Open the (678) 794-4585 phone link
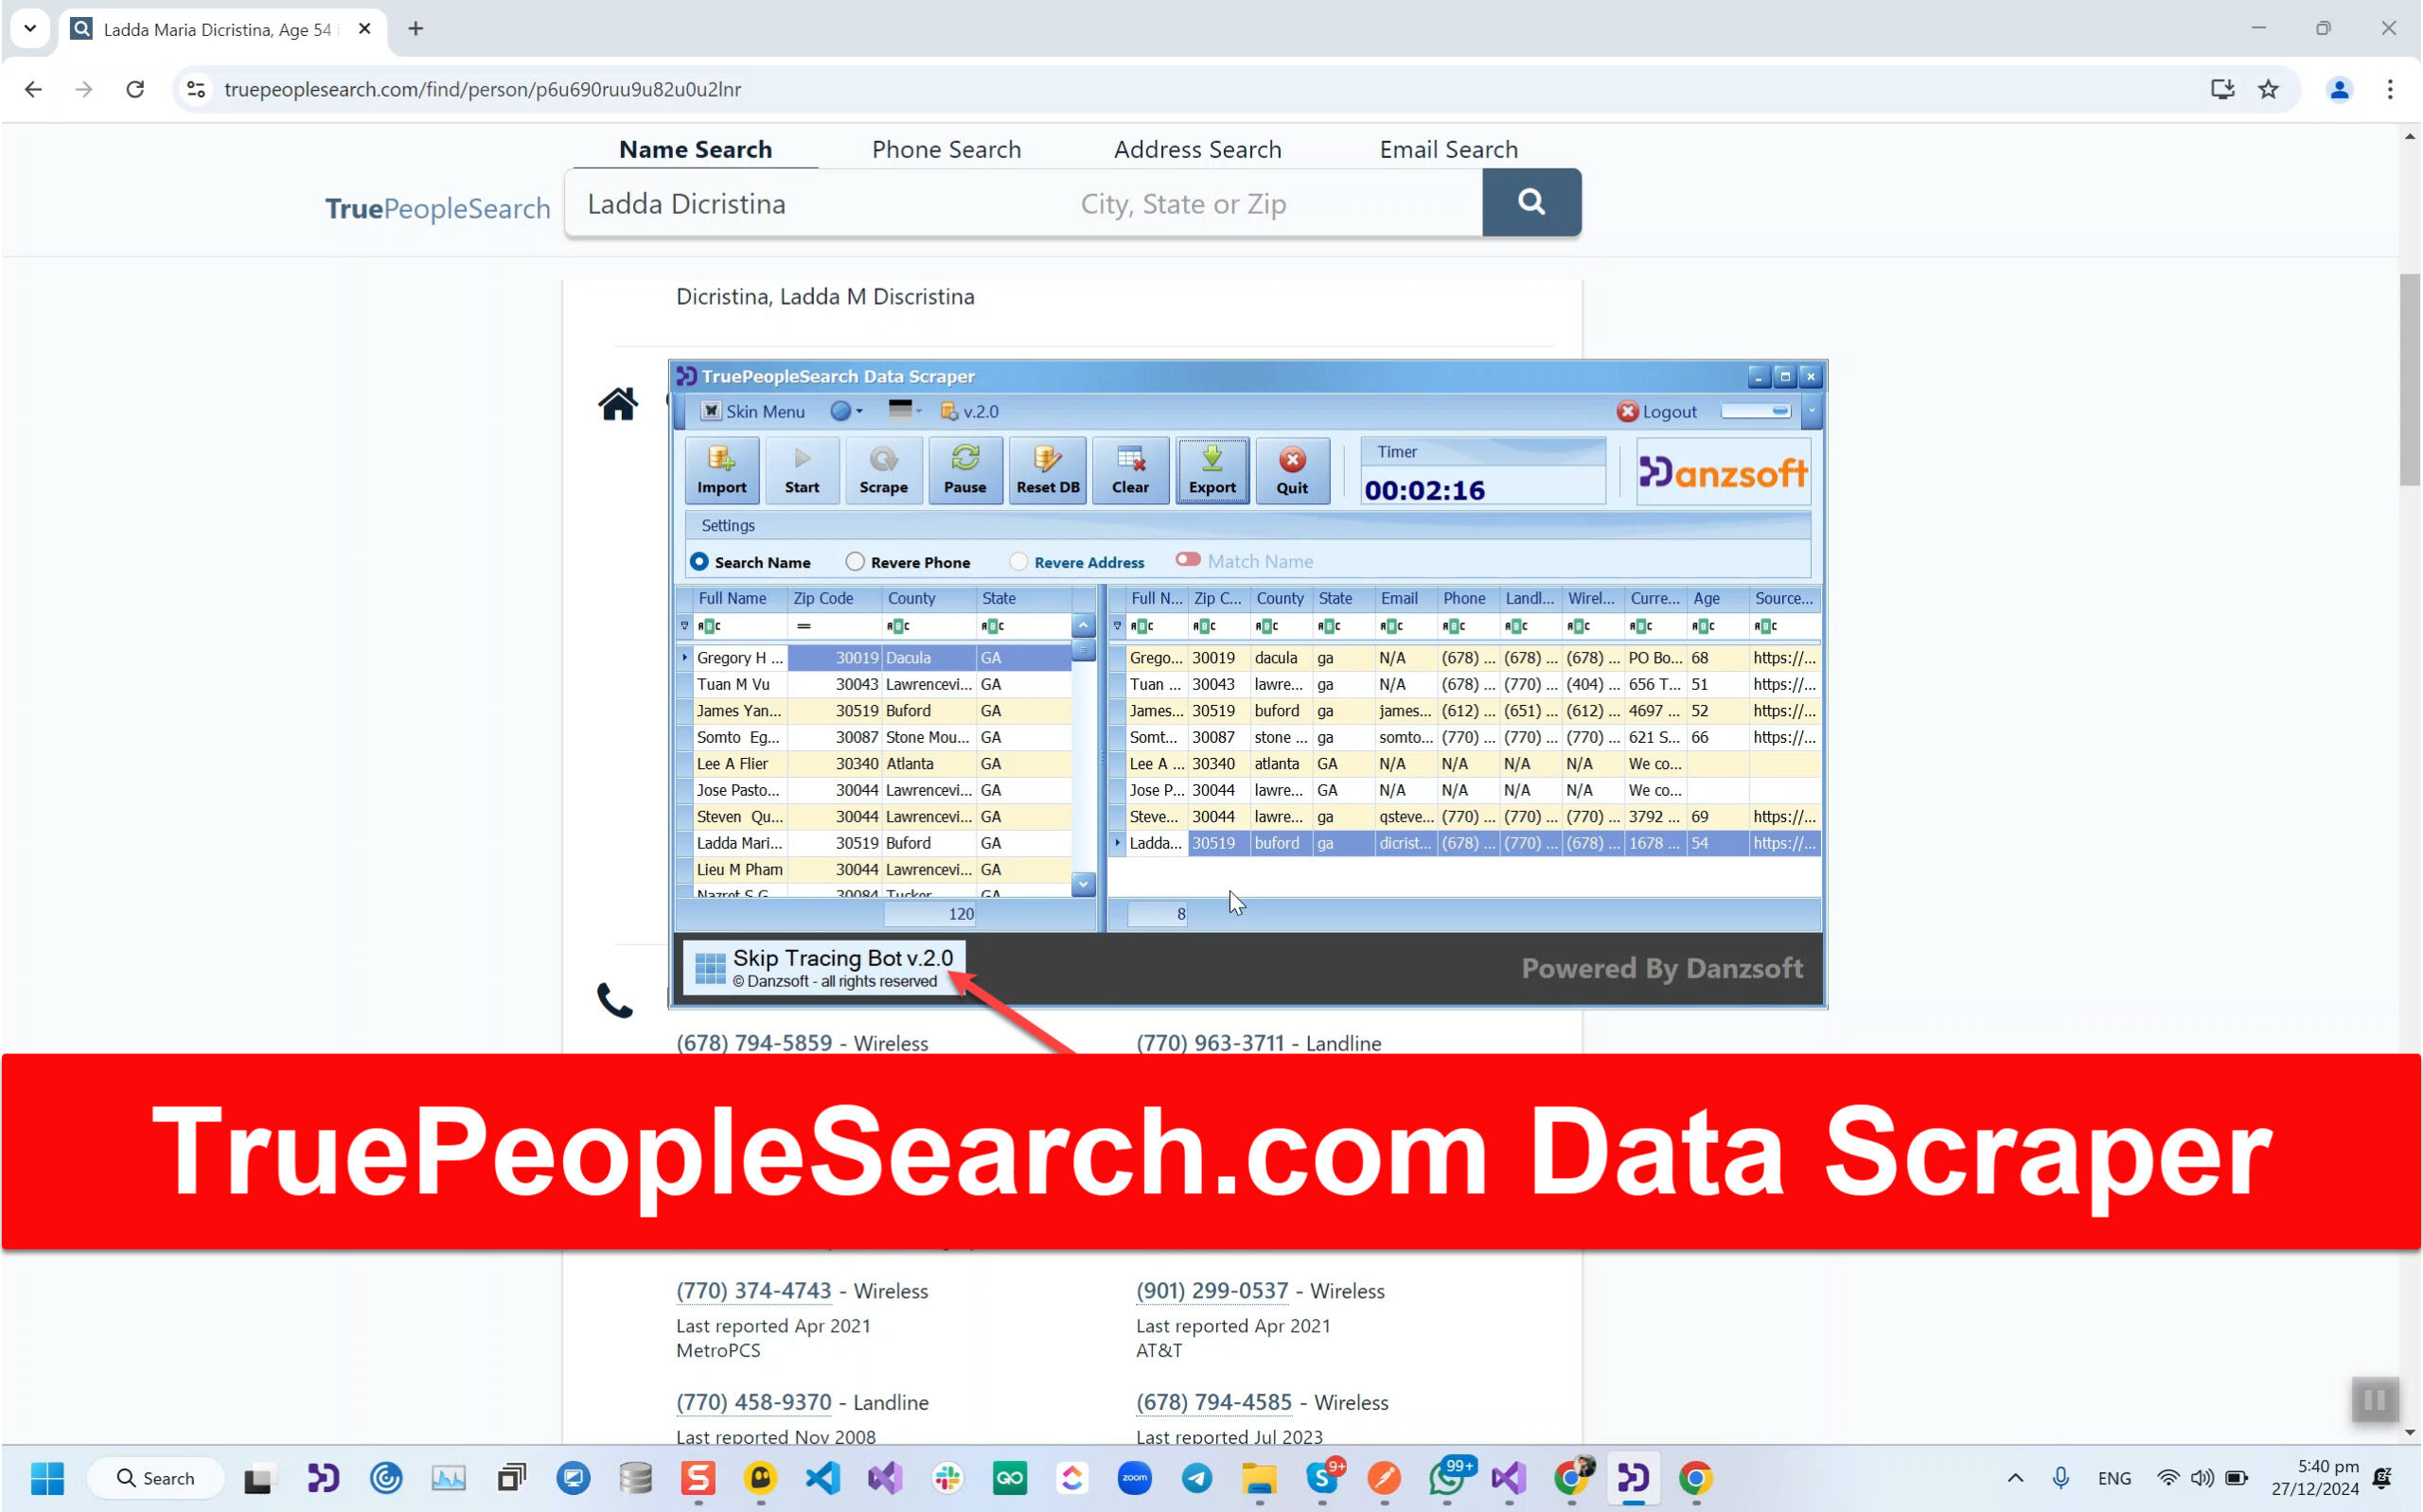Image resolution: width=2423 pixels, height=1512 pixels. click(x=1214, y=1401)
